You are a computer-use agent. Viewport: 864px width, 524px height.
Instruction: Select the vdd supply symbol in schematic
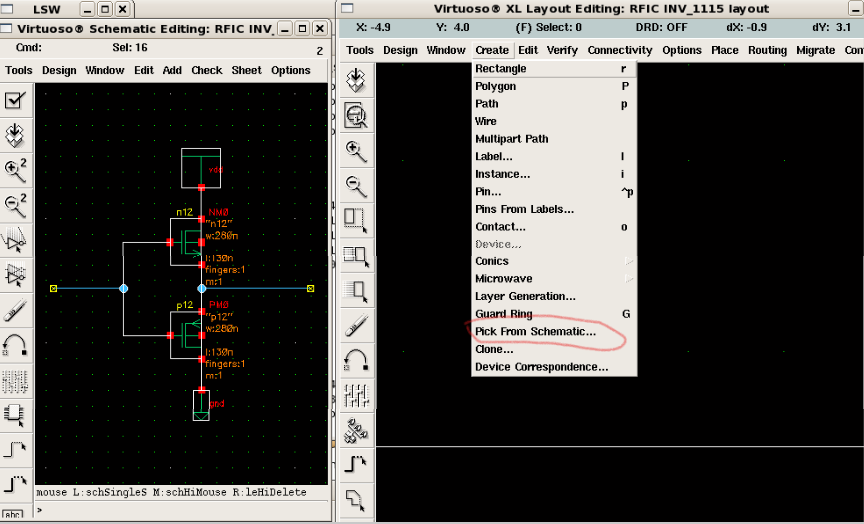201,168
